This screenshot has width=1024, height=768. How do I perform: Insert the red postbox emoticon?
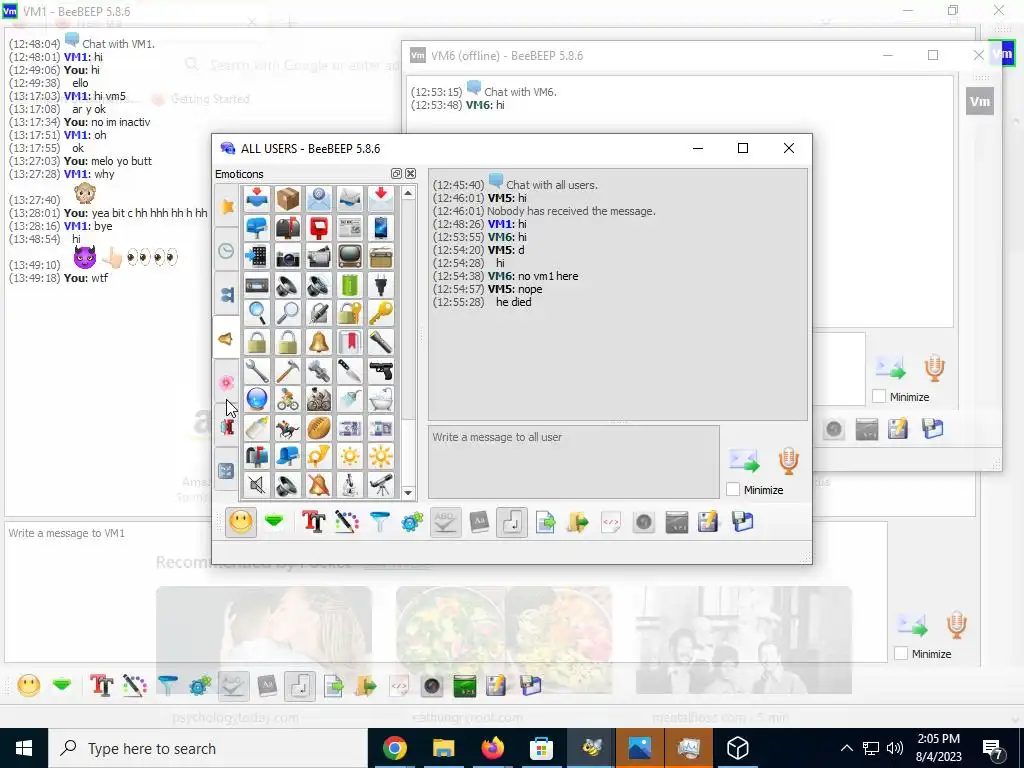(319, 227)
